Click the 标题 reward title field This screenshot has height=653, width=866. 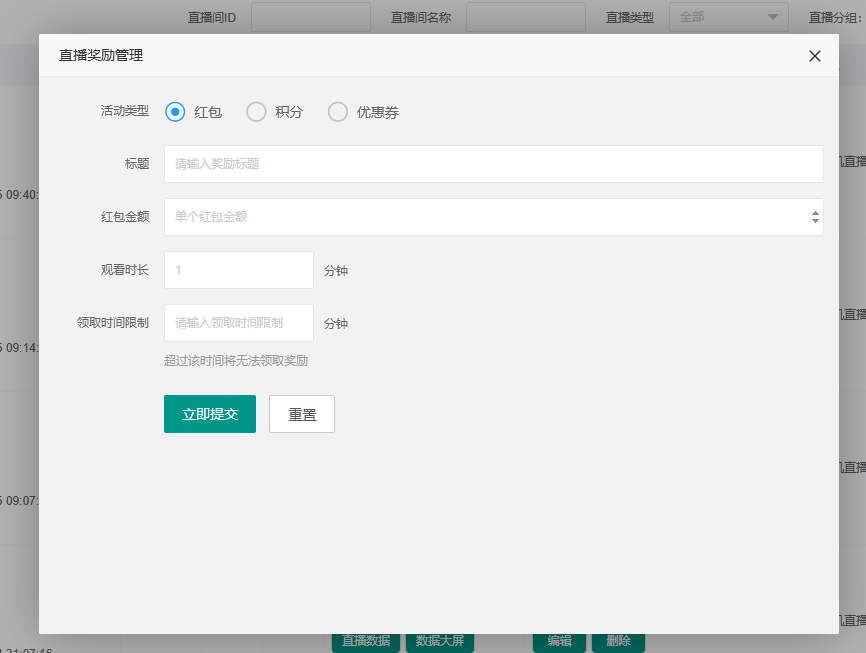[x=493, y=164]
